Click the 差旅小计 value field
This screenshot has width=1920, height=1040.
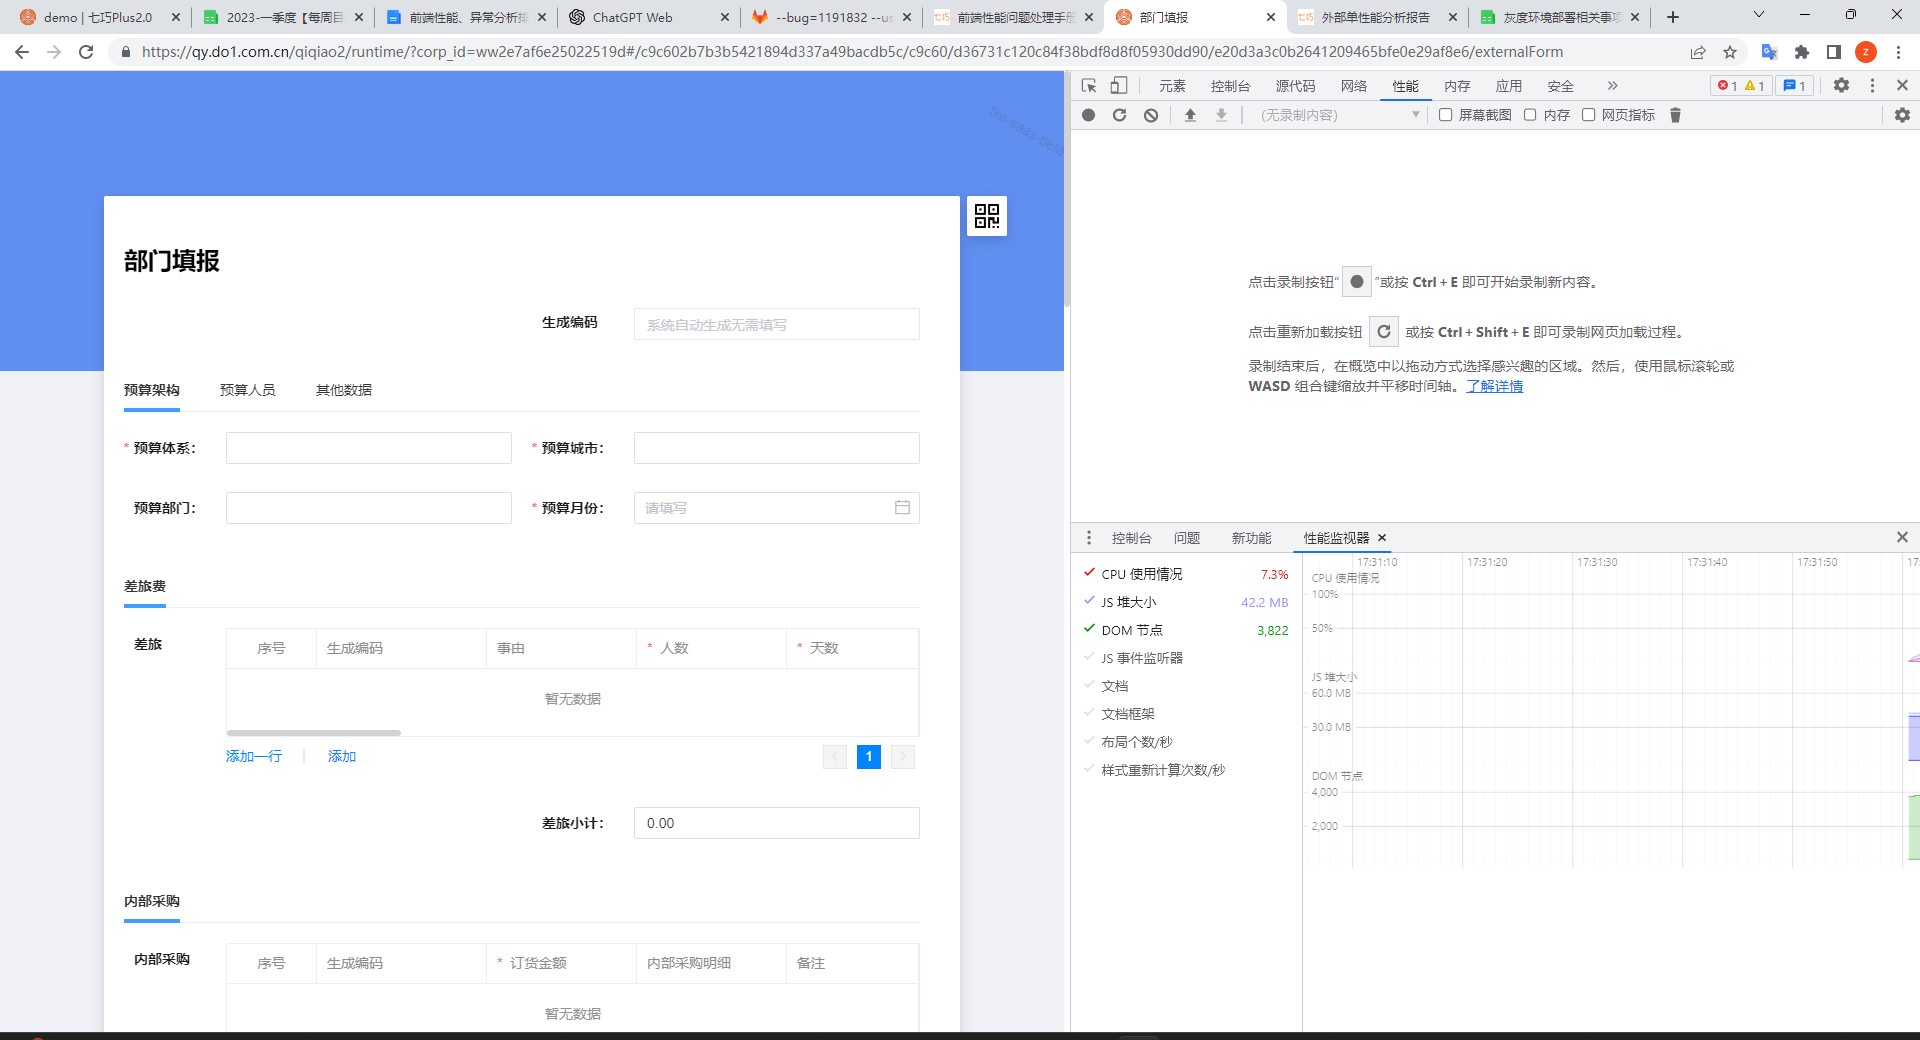pyautogui.click(x=777, y=823)
